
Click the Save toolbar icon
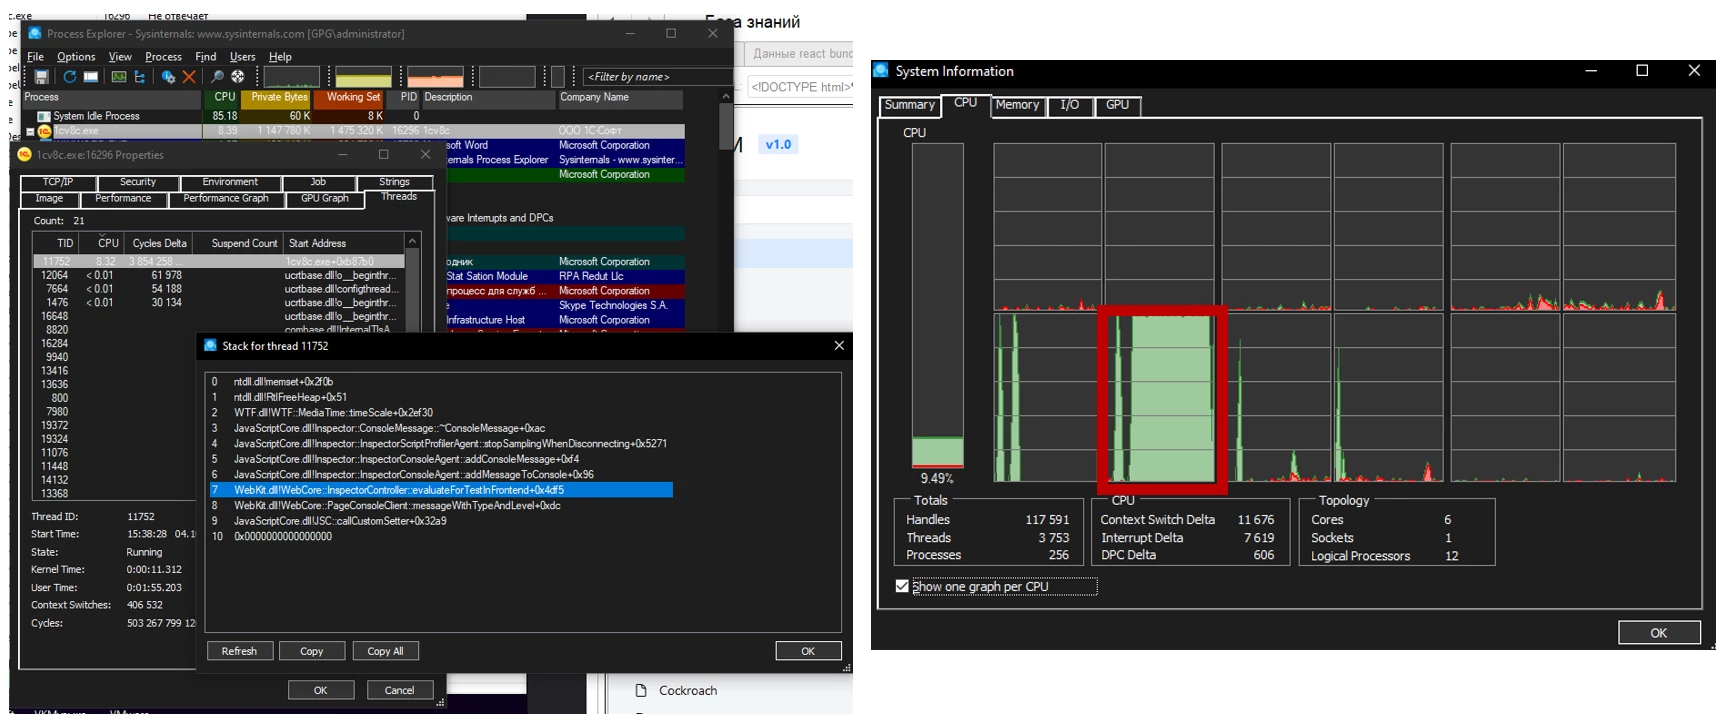41,77
